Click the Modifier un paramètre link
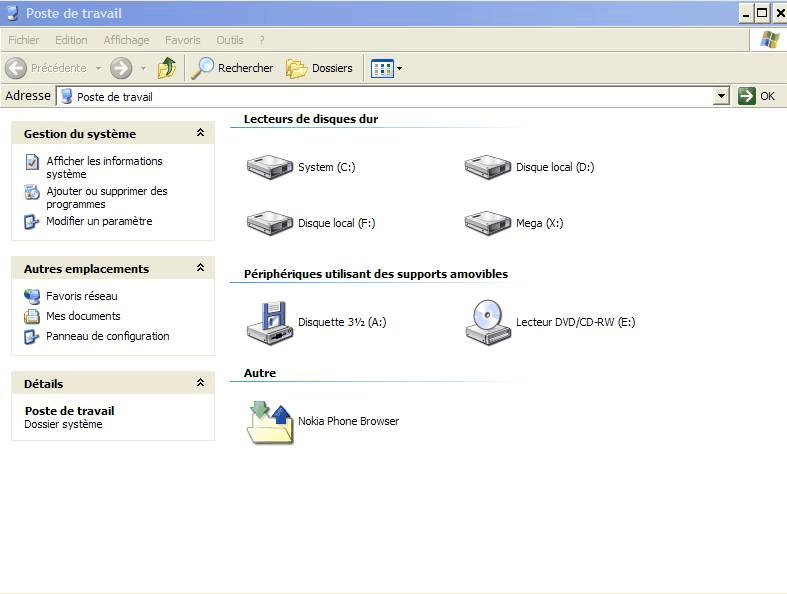The height and width of the screenshot is (594, 787). pyautogui.click(x=99, y=221)
